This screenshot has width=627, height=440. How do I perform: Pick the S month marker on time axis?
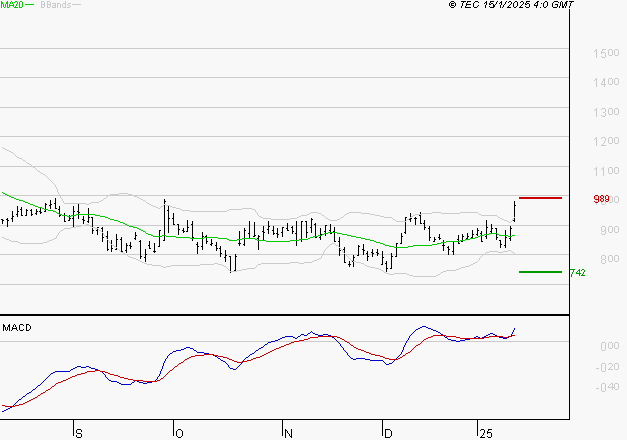click(x=78, y=433)
